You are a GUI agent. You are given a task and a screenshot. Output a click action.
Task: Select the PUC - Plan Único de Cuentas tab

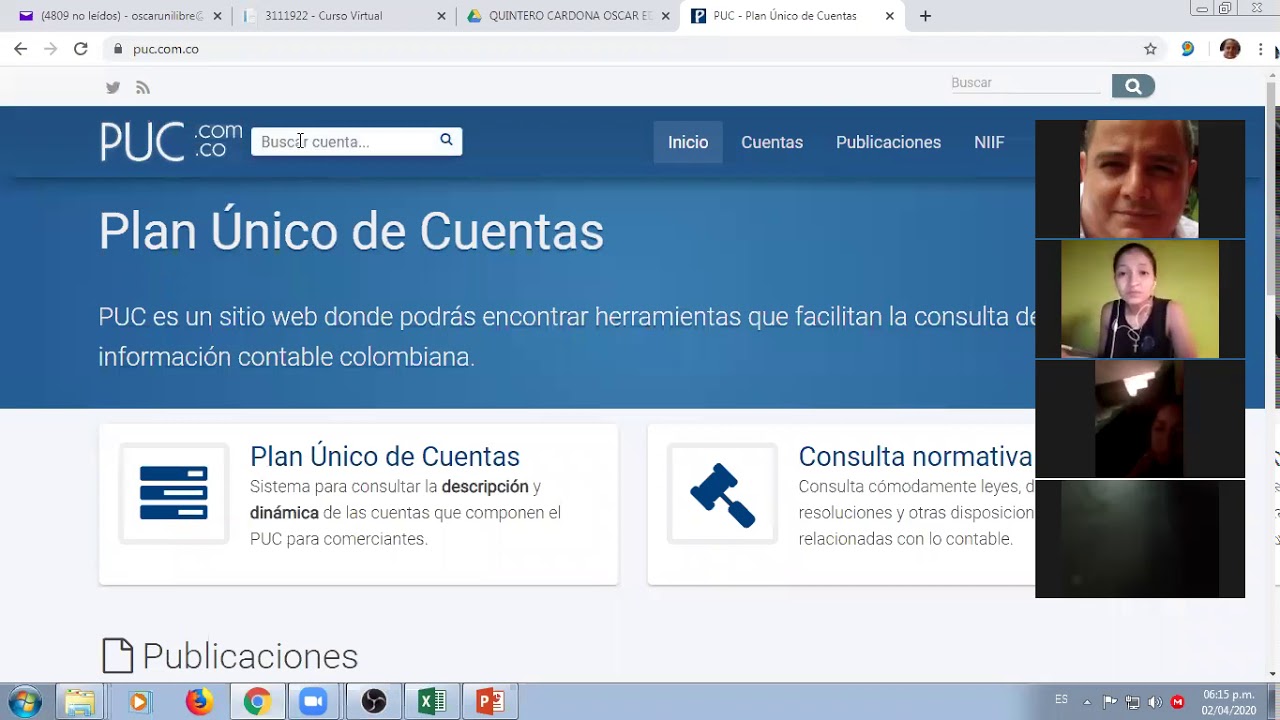[x=790, y=16]
